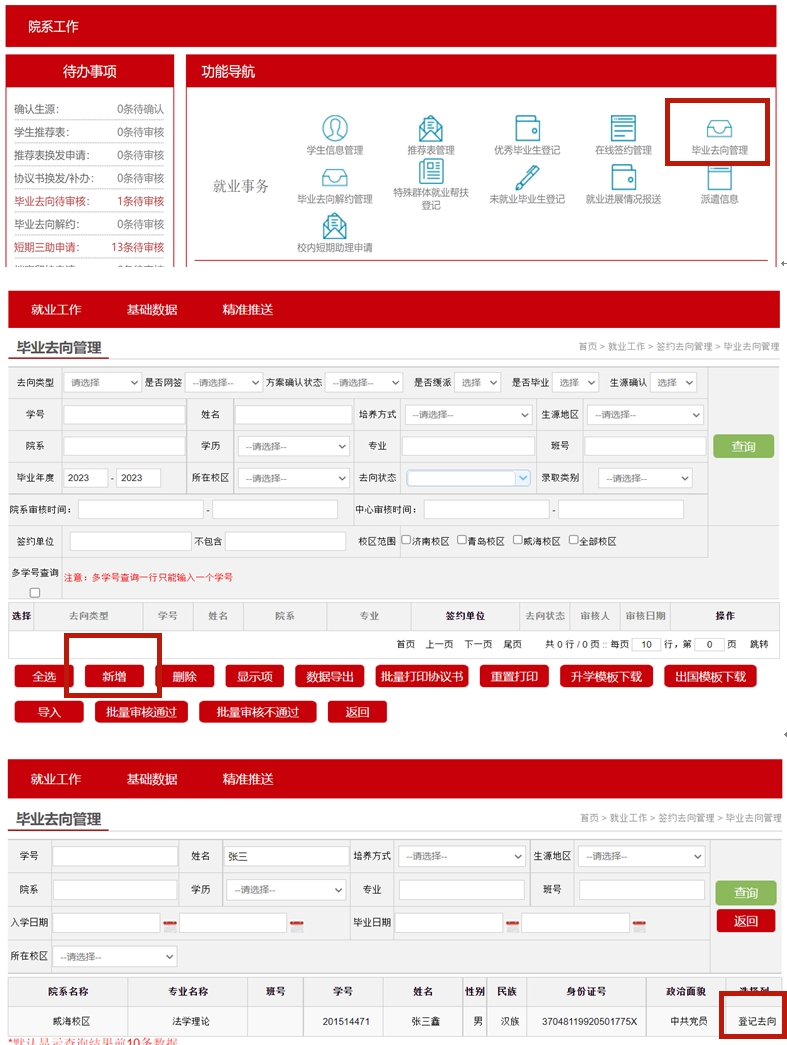Viewport: 787px width, 1045px height.
Task: Expand the 方案确认状态 dropdown
Action: (364, 383)
